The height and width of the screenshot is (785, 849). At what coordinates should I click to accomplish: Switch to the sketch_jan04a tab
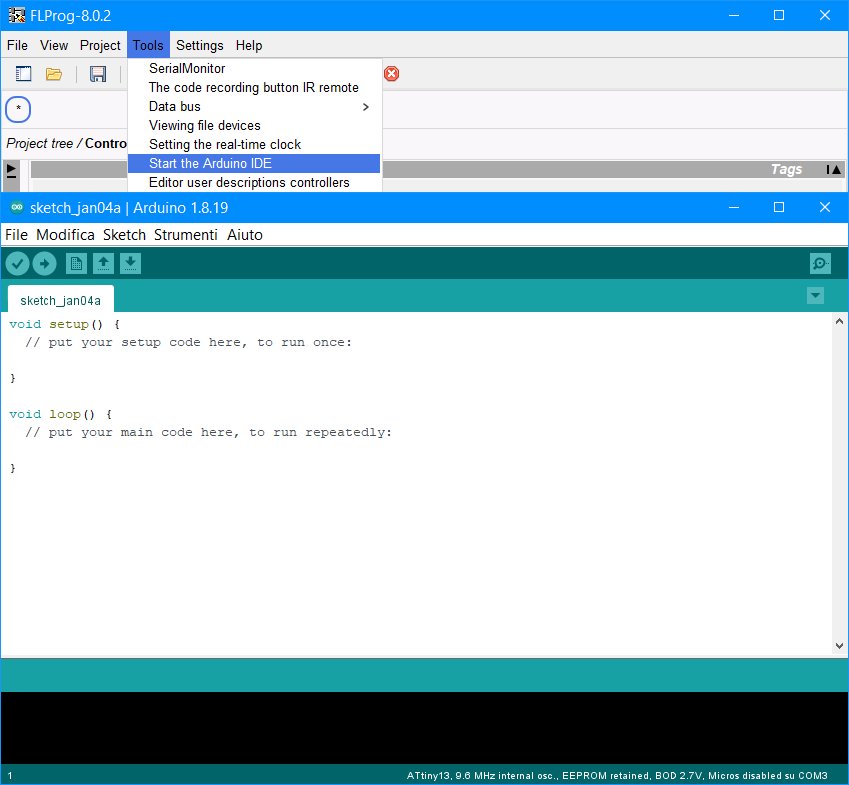[60, 300]
